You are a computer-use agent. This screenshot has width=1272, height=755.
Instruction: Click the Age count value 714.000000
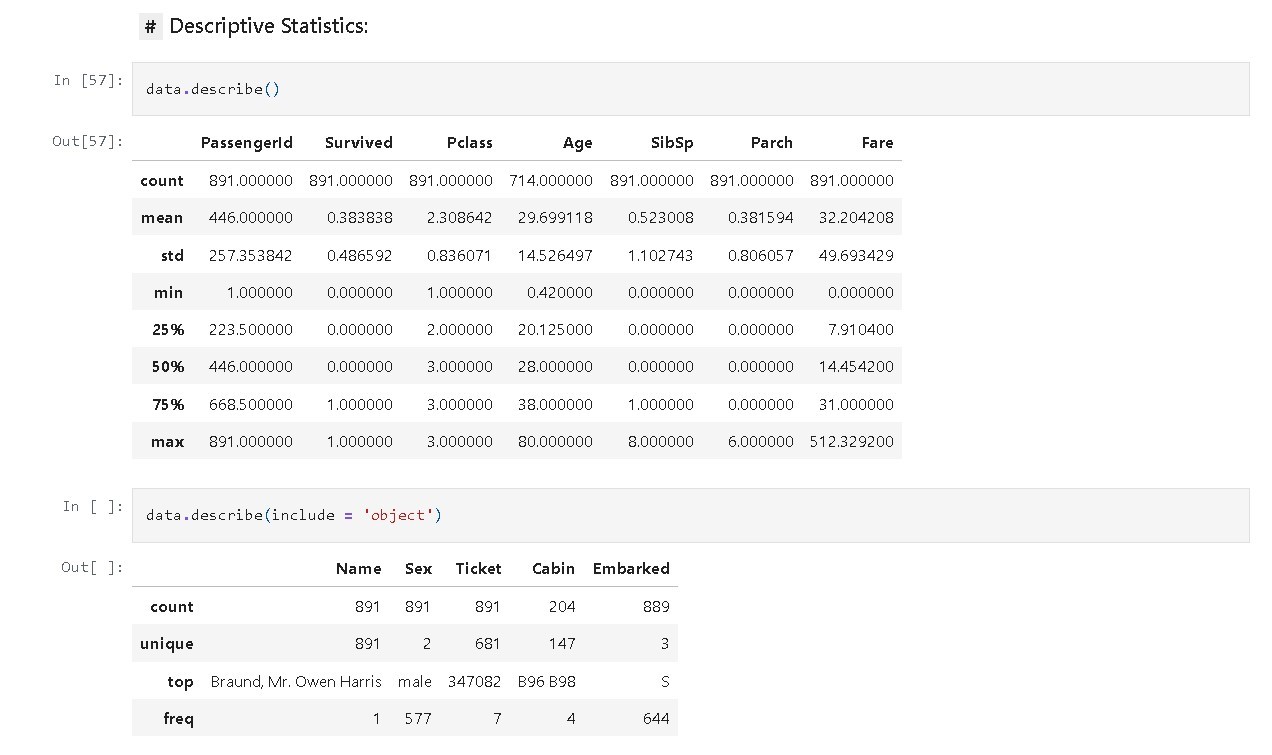point(555,181)
